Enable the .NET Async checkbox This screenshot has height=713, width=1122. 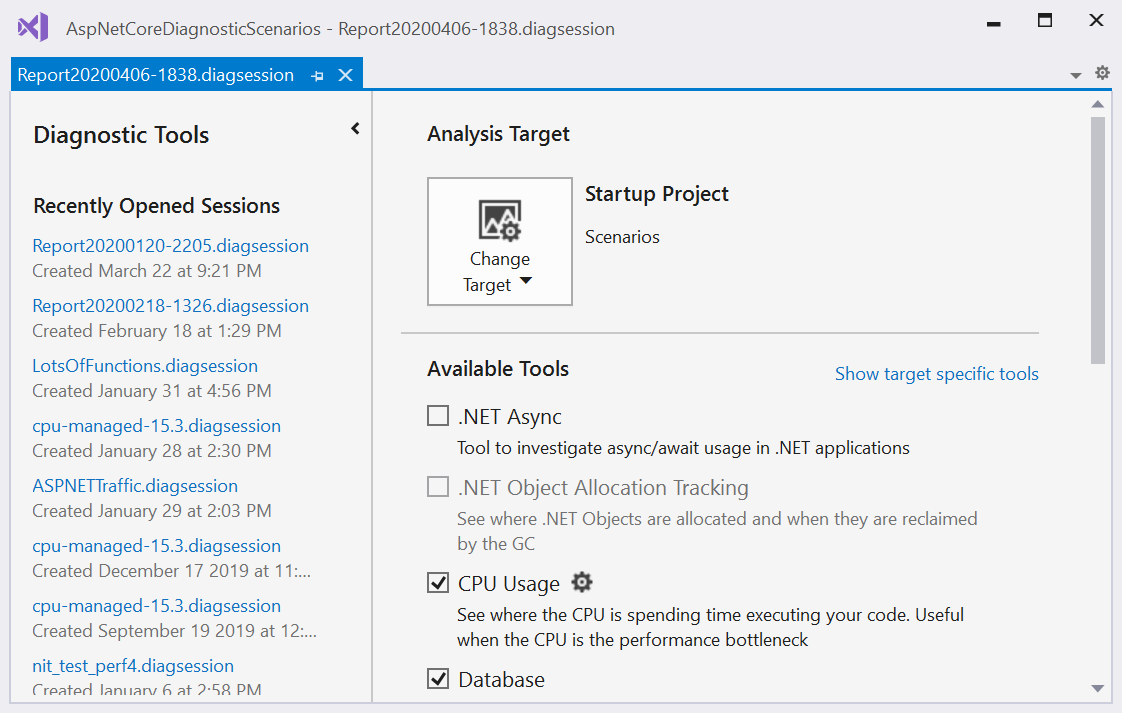click(x=438, y=417)
